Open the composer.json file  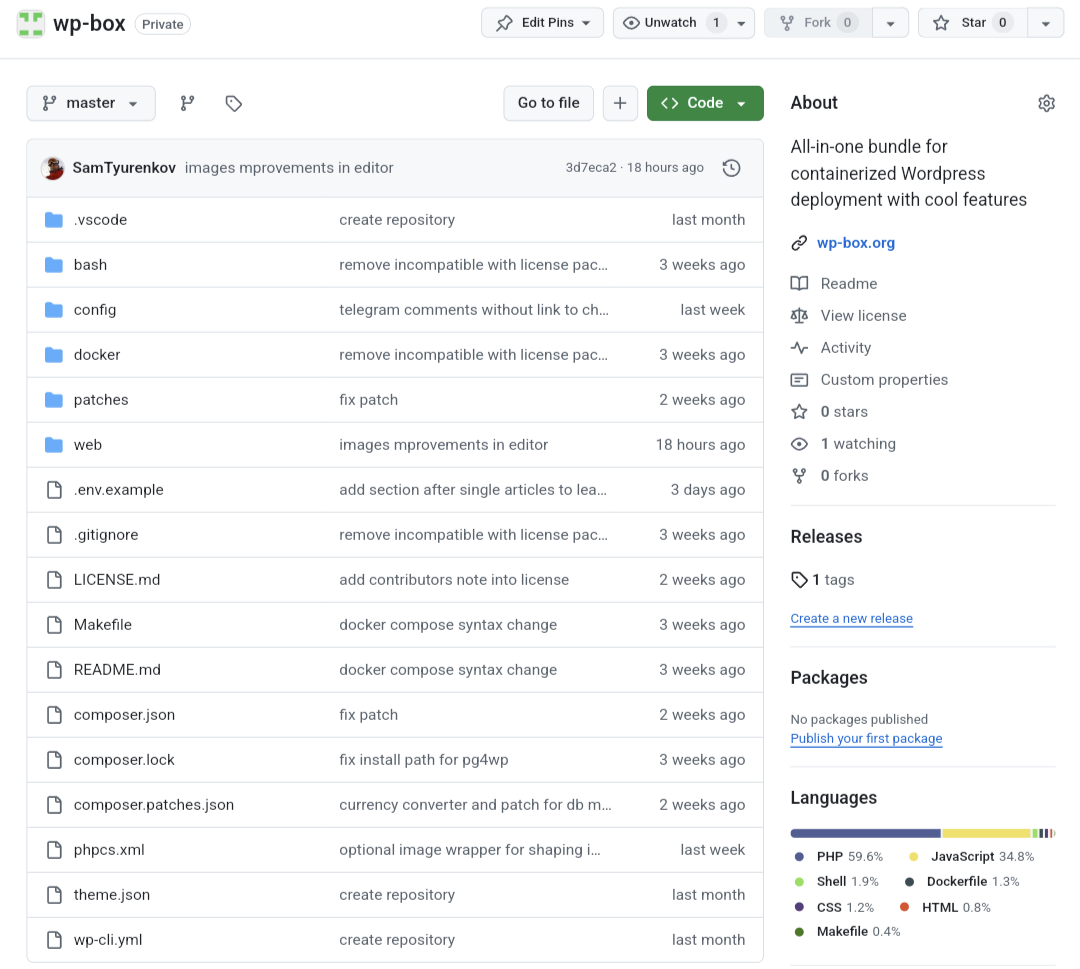[x=124, y=715]
